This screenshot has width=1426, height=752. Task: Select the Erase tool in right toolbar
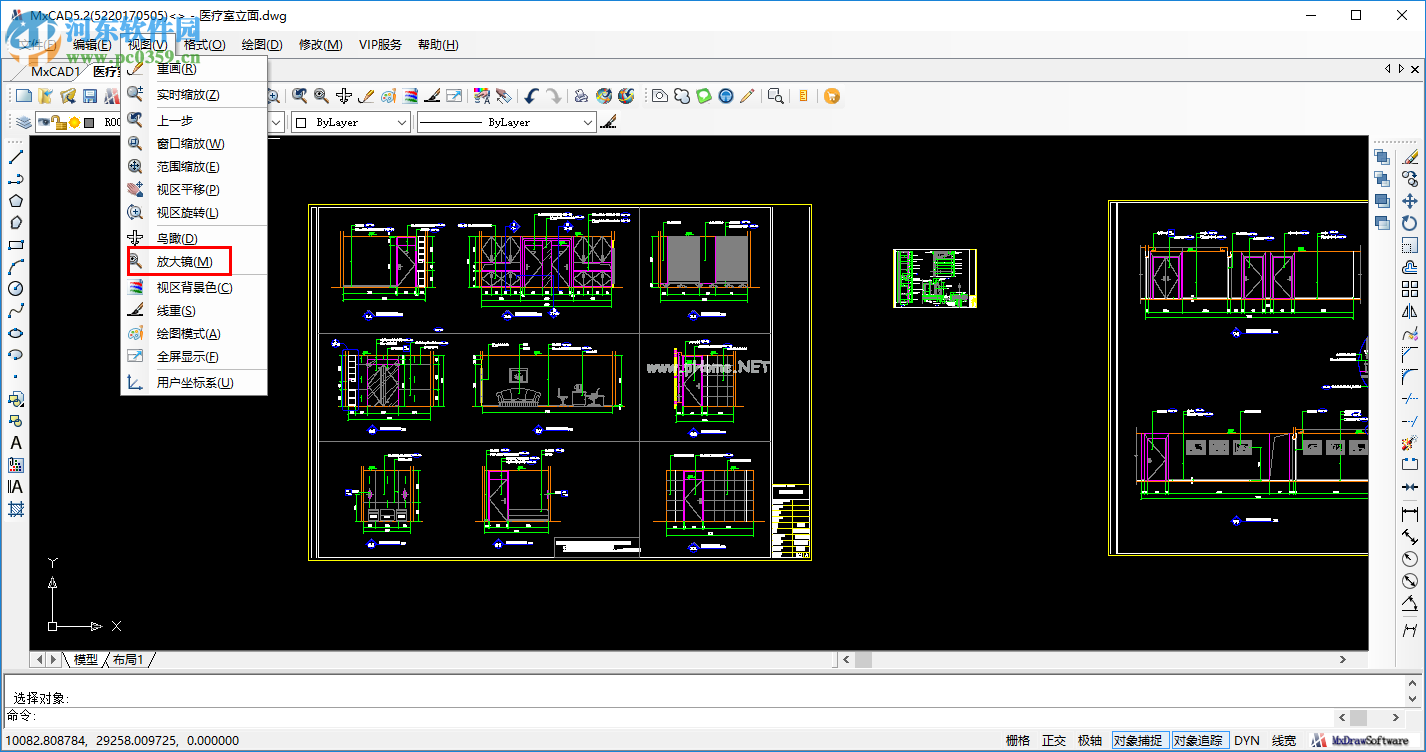tap(1410, 157)
